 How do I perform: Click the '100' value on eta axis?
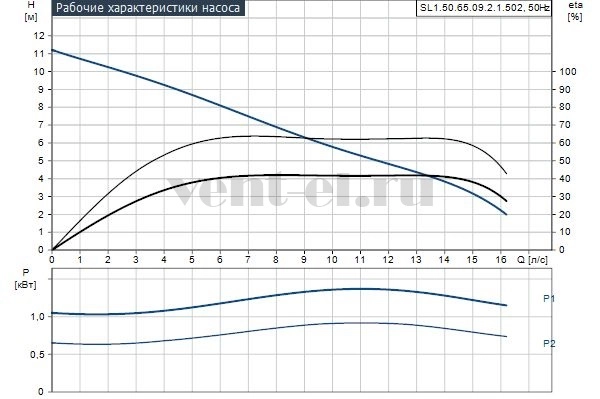point(568,72)
